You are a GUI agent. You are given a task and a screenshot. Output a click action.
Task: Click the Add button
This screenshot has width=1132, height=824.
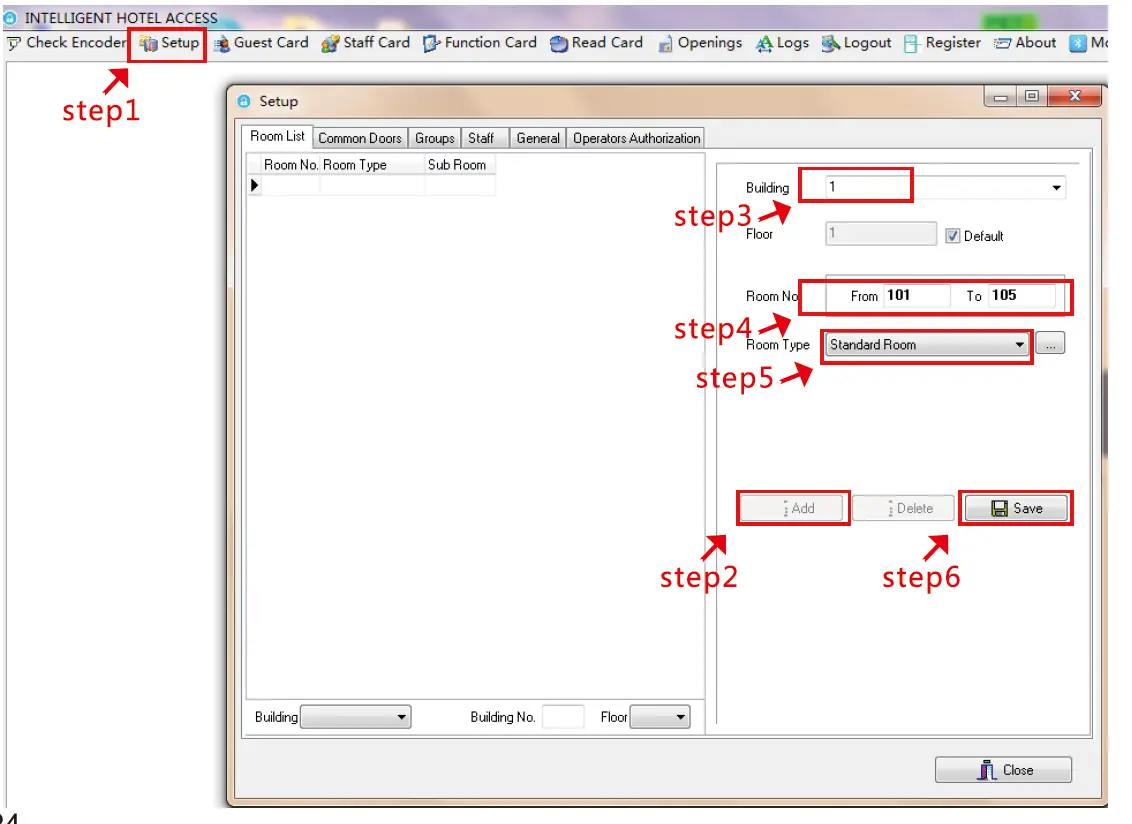point(793,508)
